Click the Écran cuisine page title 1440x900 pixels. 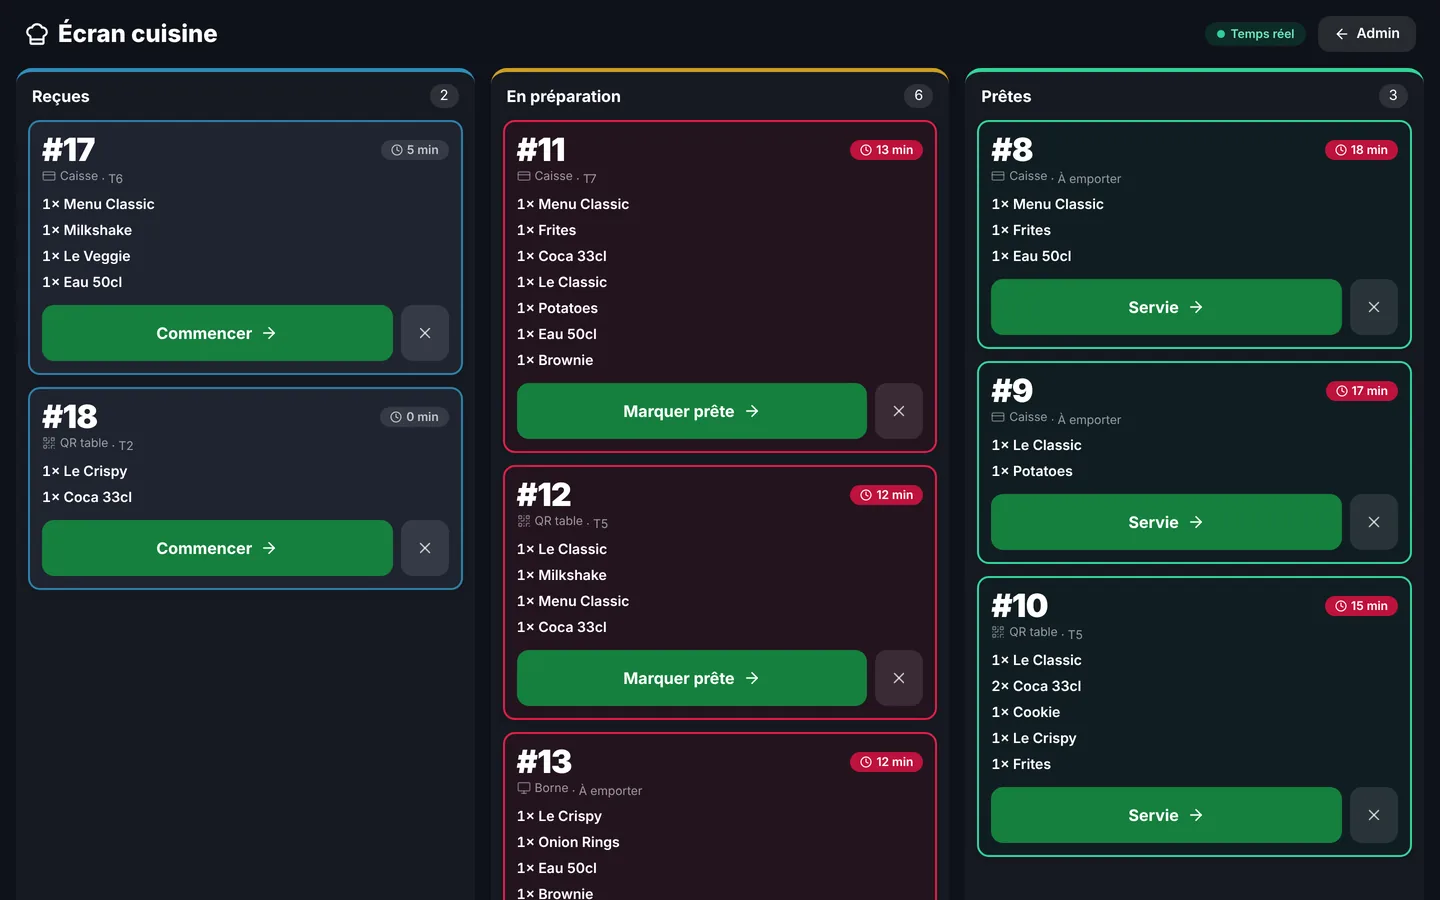(x=138, y=34)
